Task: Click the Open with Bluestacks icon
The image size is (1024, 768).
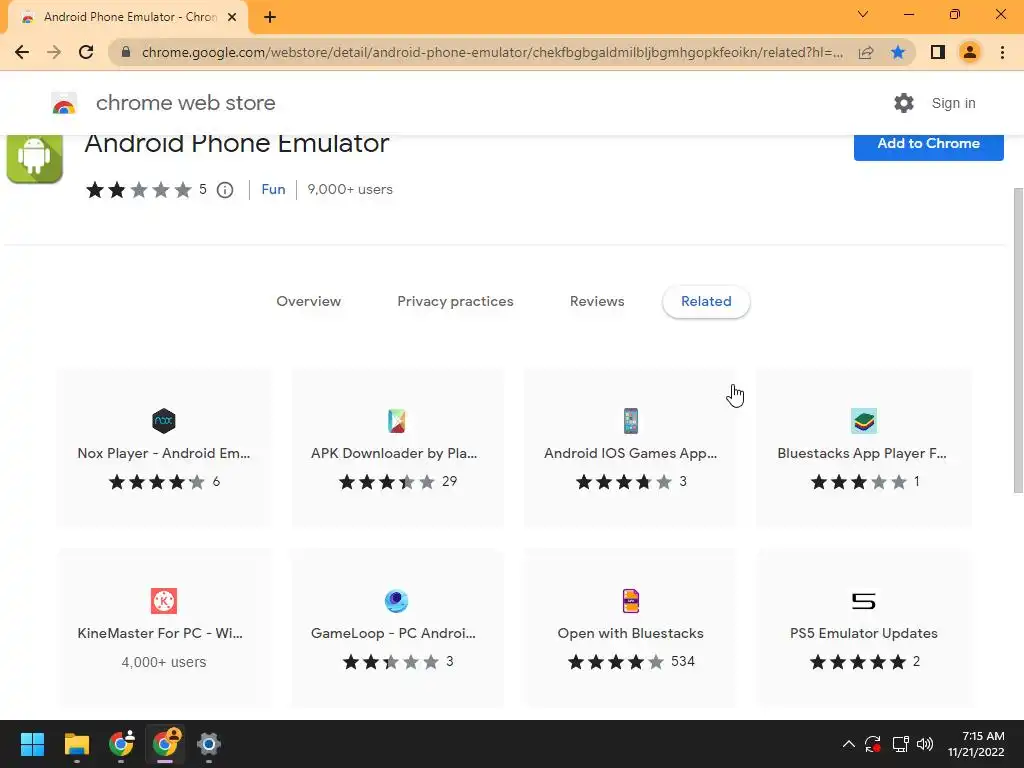Action: point(630,601)
